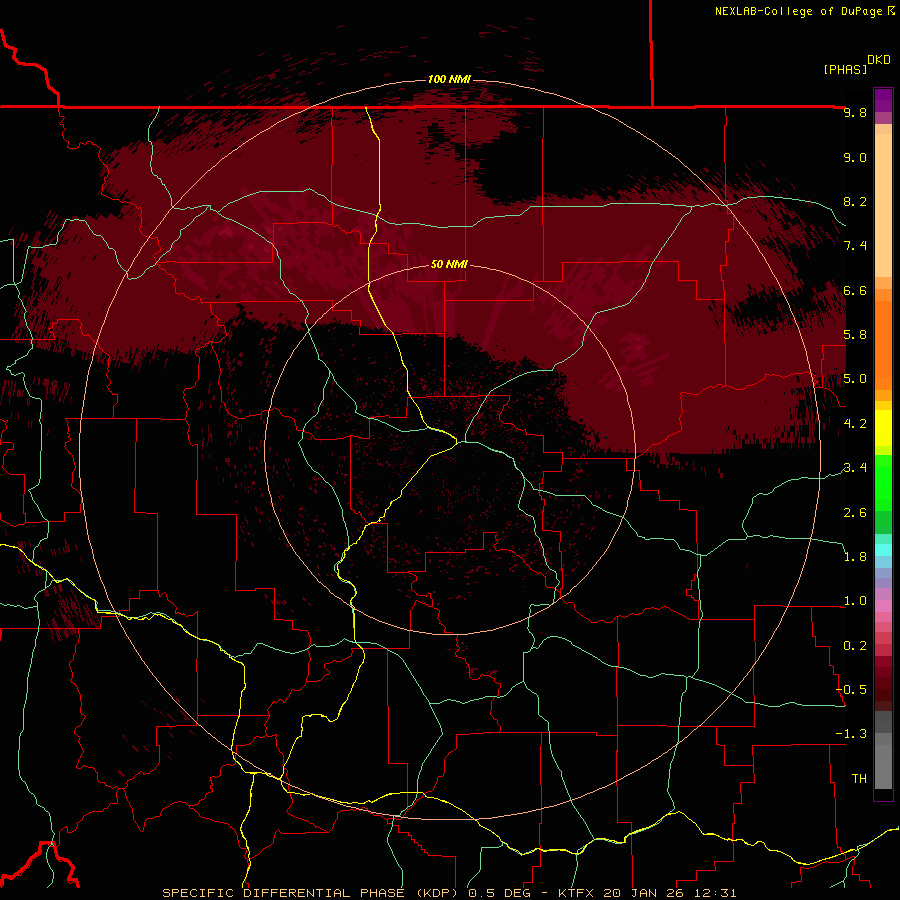Click the 7.4 value on color scale
Viewport: 900px width, 900px height.
point(855,246)
